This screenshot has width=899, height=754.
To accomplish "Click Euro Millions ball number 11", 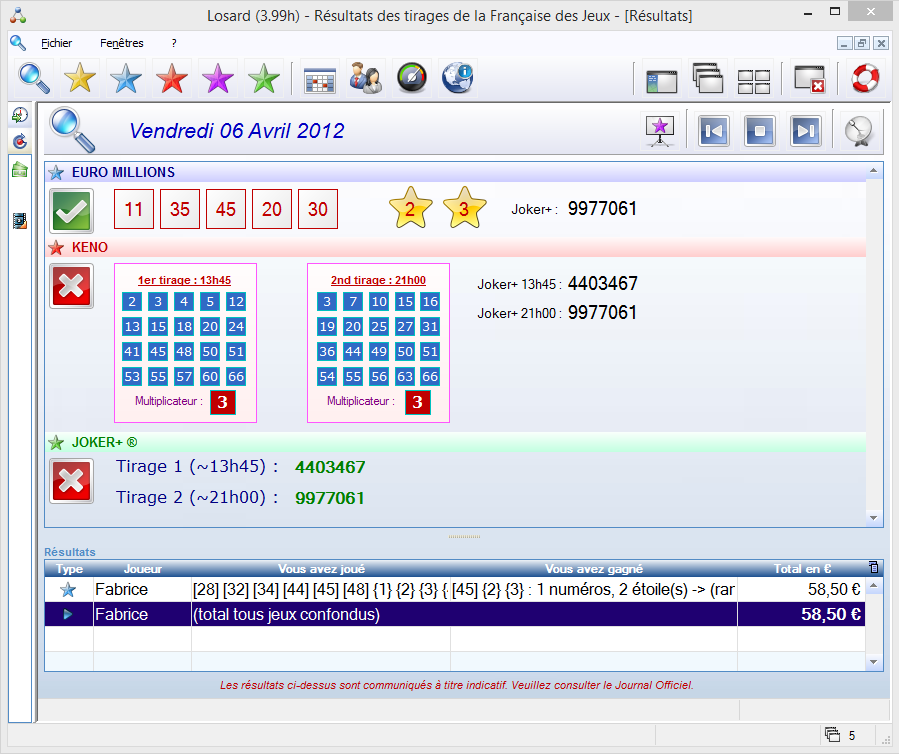I will [x=134, y=209].
